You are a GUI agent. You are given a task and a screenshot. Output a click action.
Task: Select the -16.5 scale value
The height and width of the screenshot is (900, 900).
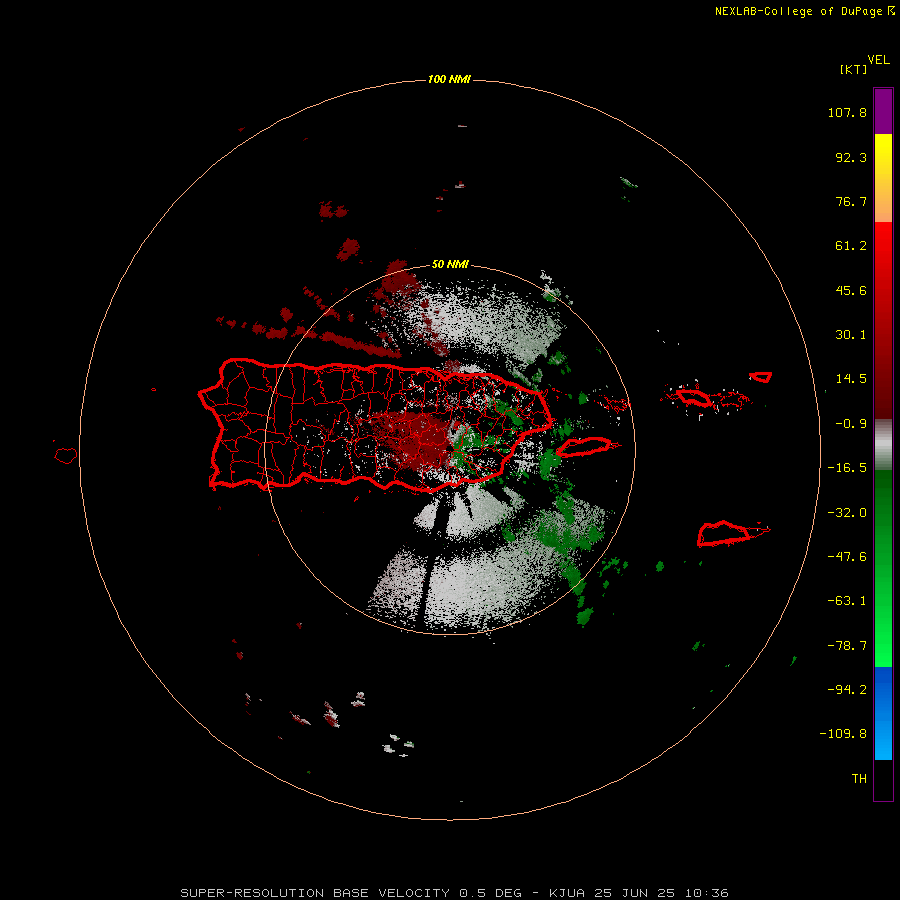[847, 468]
